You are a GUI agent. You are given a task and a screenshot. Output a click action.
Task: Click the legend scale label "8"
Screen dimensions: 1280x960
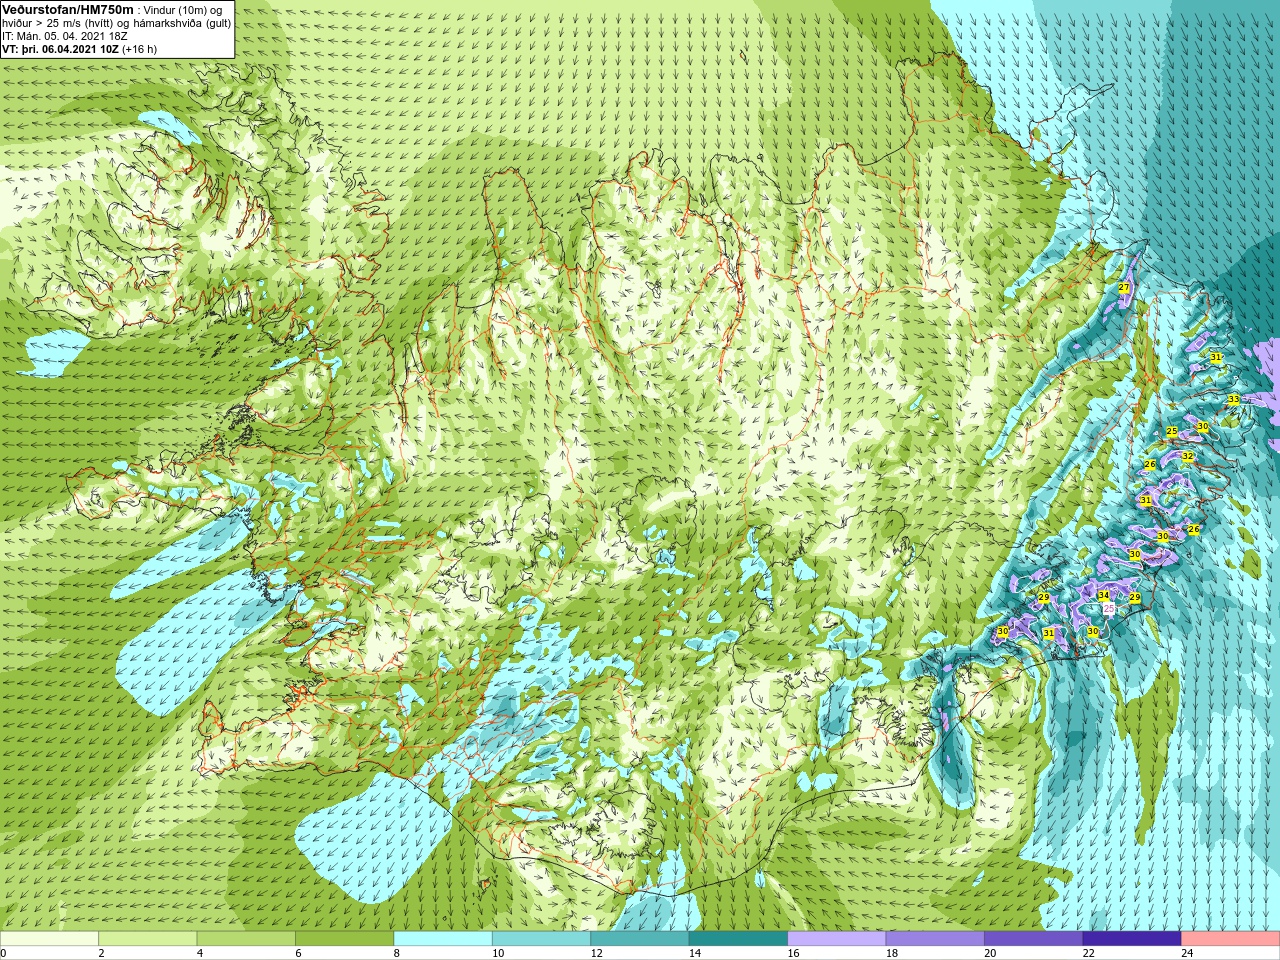coord(396,953)
